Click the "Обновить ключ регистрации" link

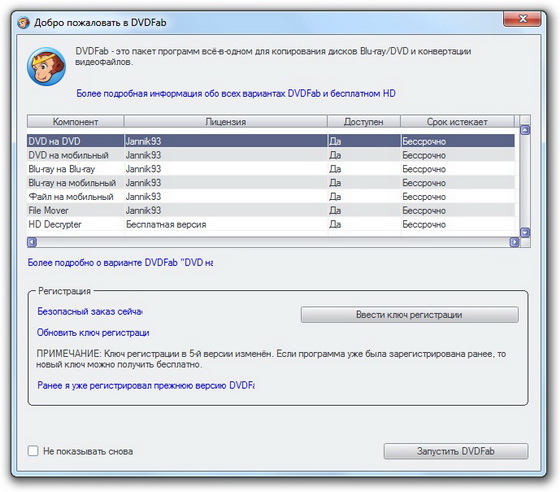pyautogui.click(x=93, y=332)
